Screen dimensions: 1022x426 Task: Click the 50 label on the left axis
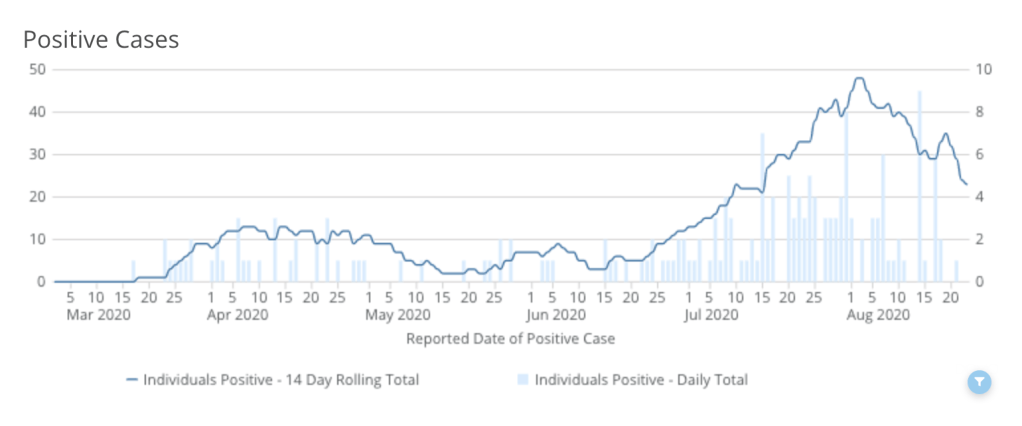coord(38,69)
